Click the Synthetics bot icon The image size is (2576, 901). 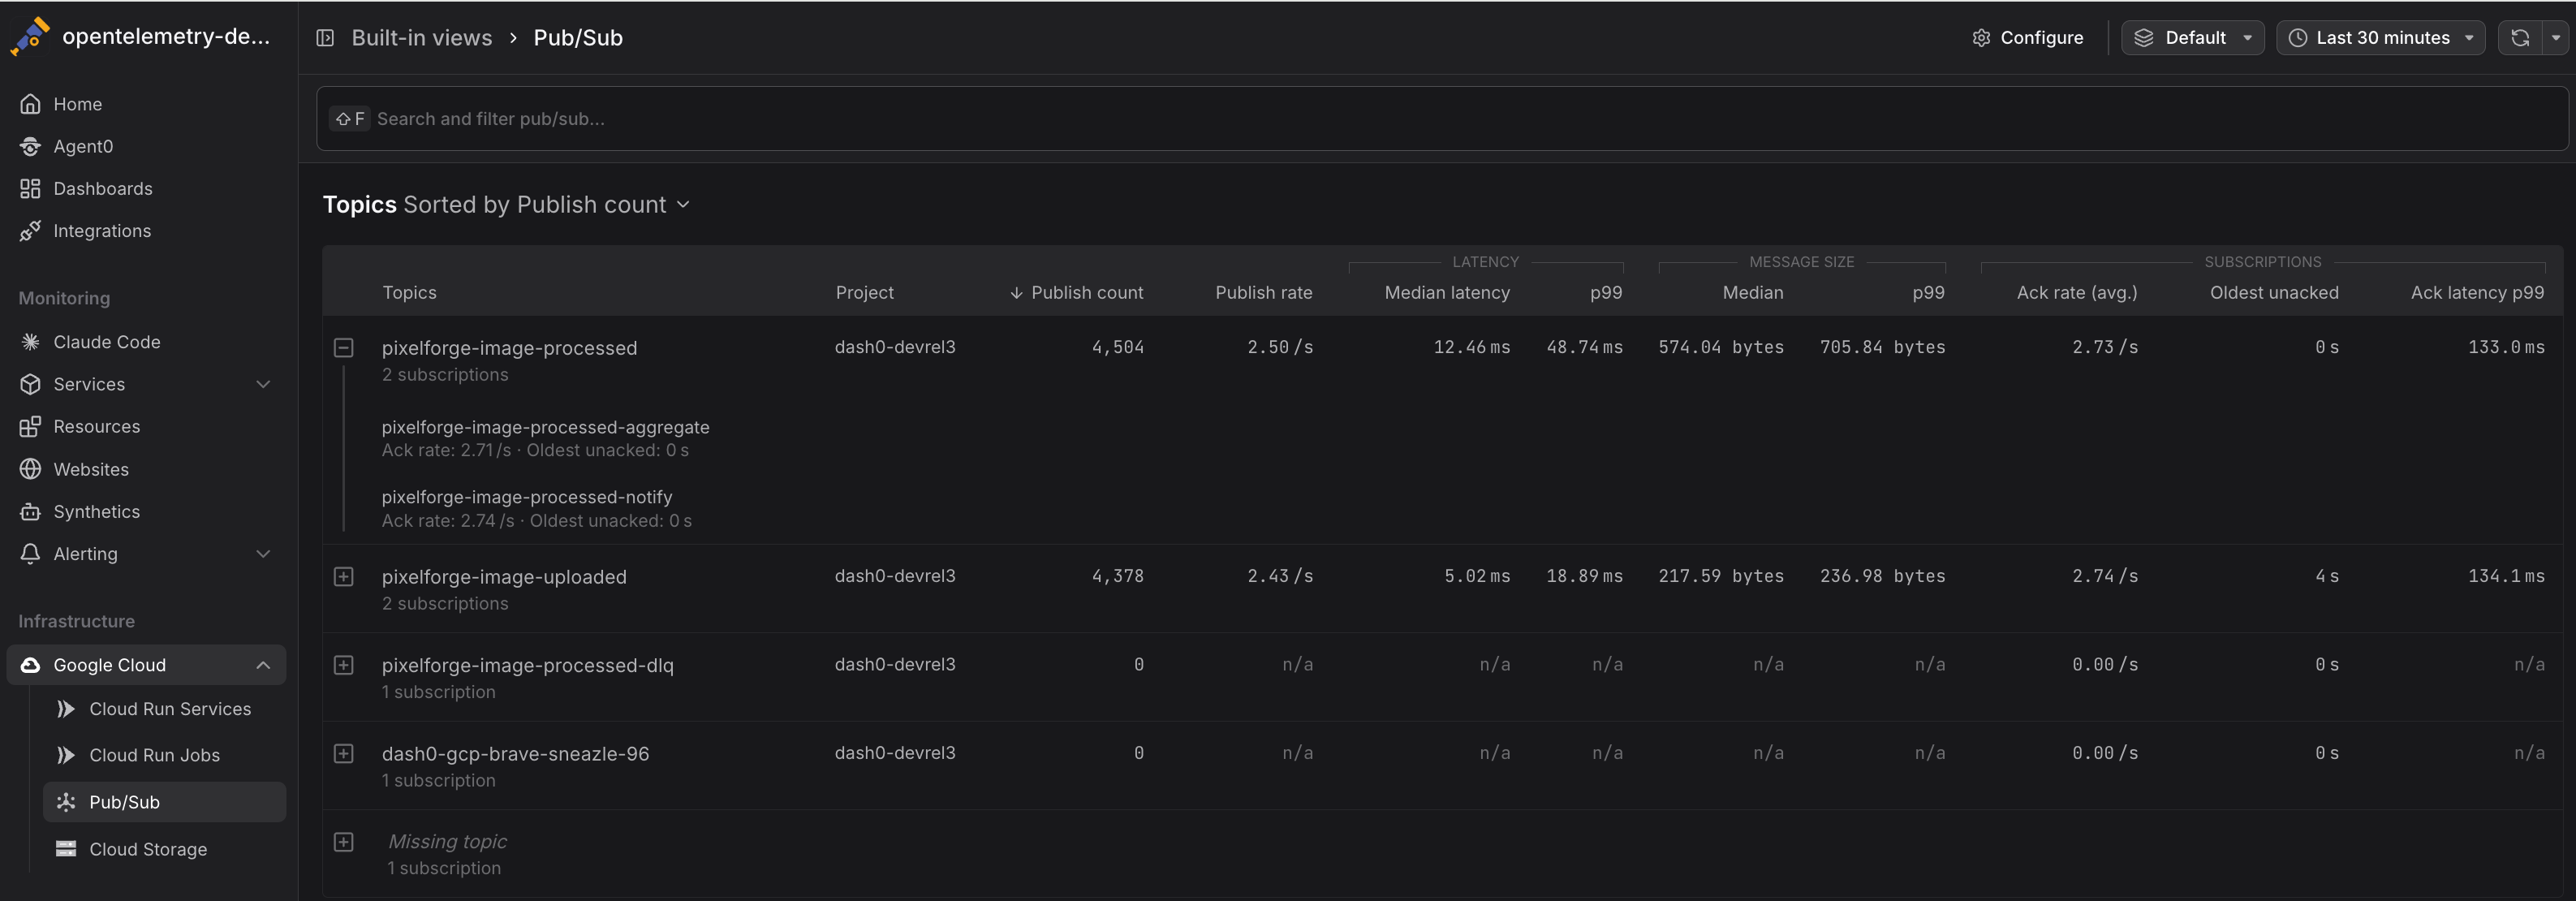tap(30, 512)
